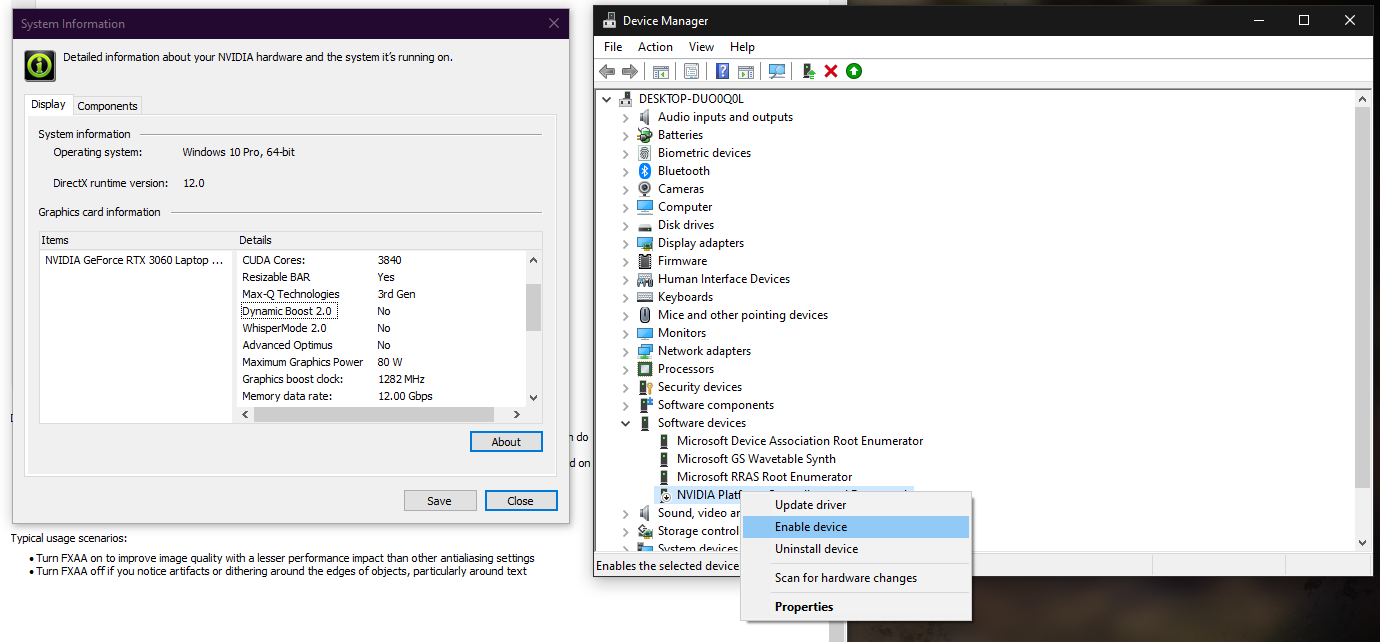Expand the Audio inputs and outputs node
This screenshot has height=642, width=1380.
pos(626,117)
